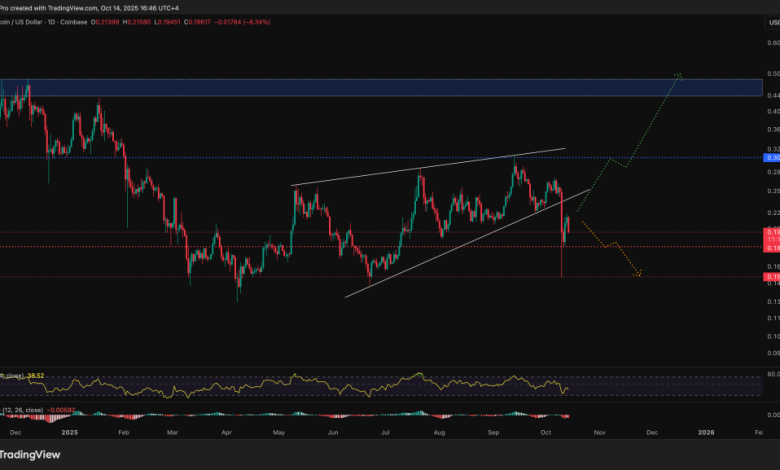Click the blue 0.30 price label on axis
The width and height of the screenshot is (780, 470).
point(772,158)
